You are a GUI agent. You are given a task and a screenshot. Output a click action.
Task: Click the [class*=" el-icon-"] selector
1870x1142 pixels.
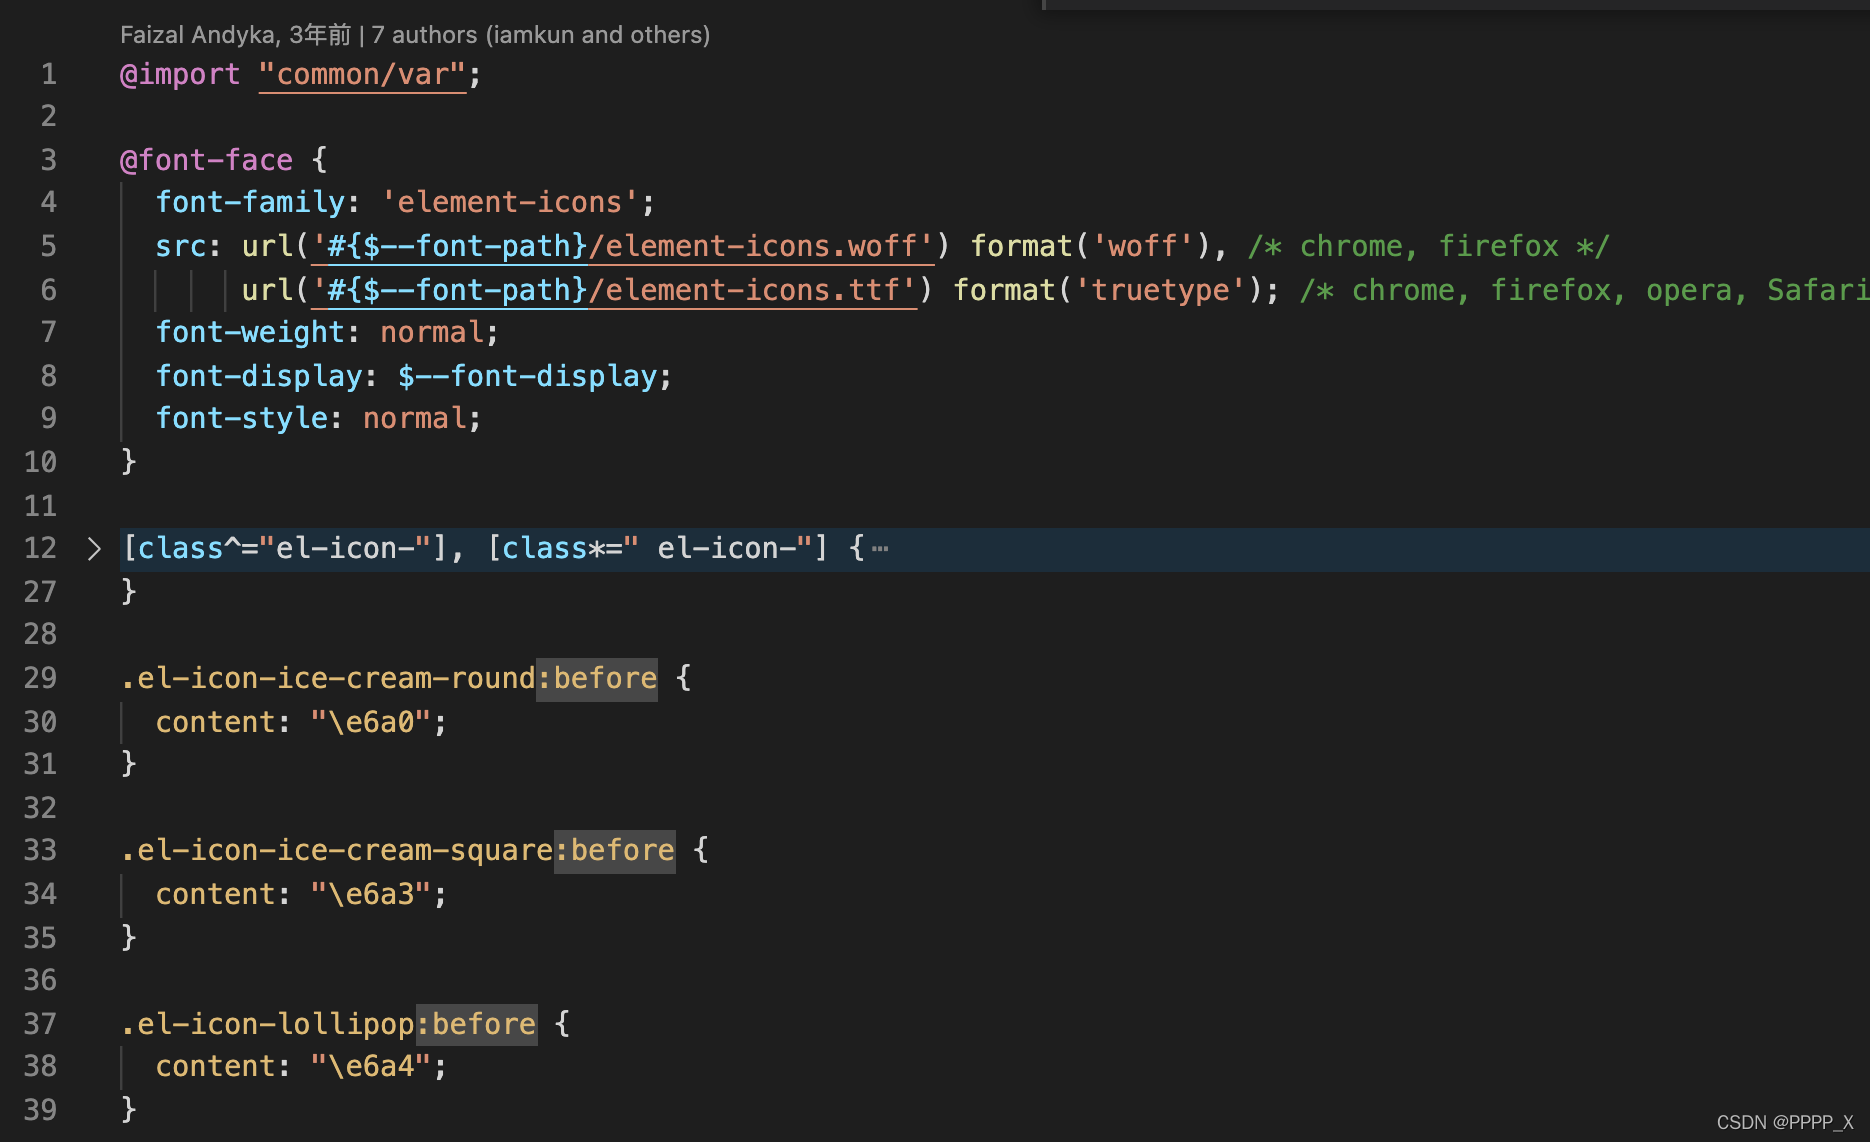[x=658, y=548]
